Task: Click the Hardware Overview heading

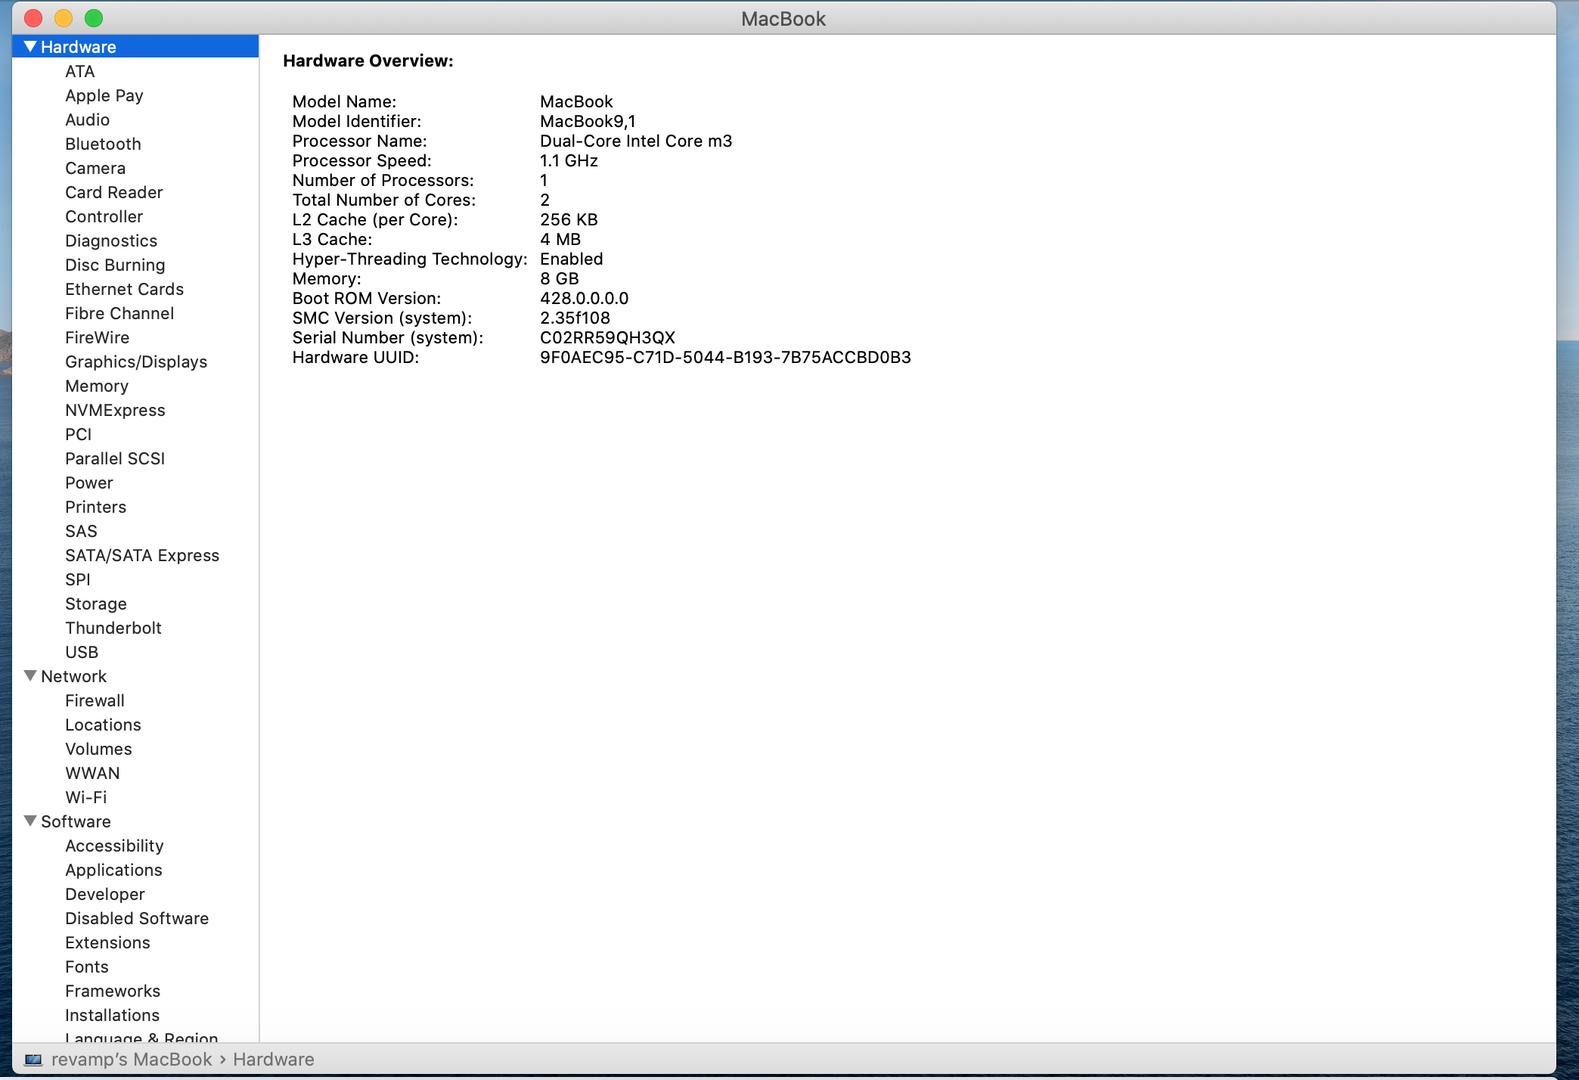Action: [368, 61]
